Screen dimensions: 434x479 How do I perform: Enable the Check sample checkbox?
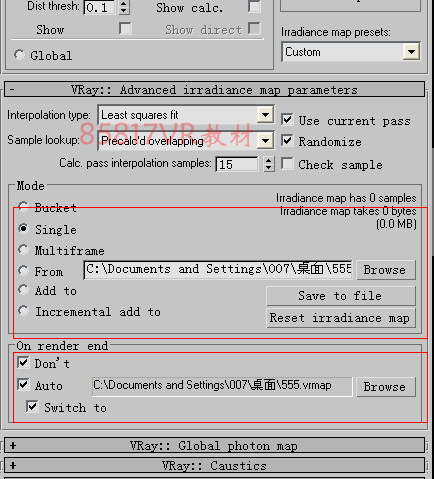click(x=287, y=164)
